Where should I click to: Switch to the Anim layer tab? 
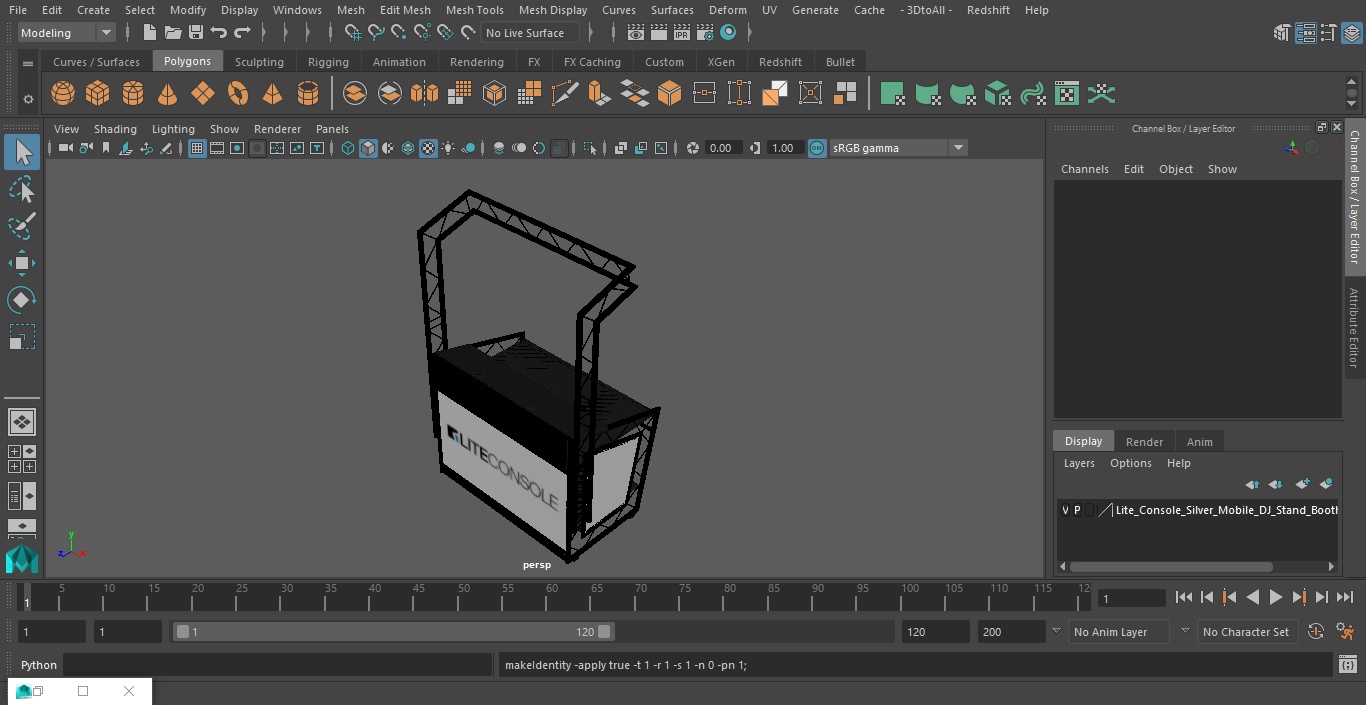click(x=1199, y=442)
